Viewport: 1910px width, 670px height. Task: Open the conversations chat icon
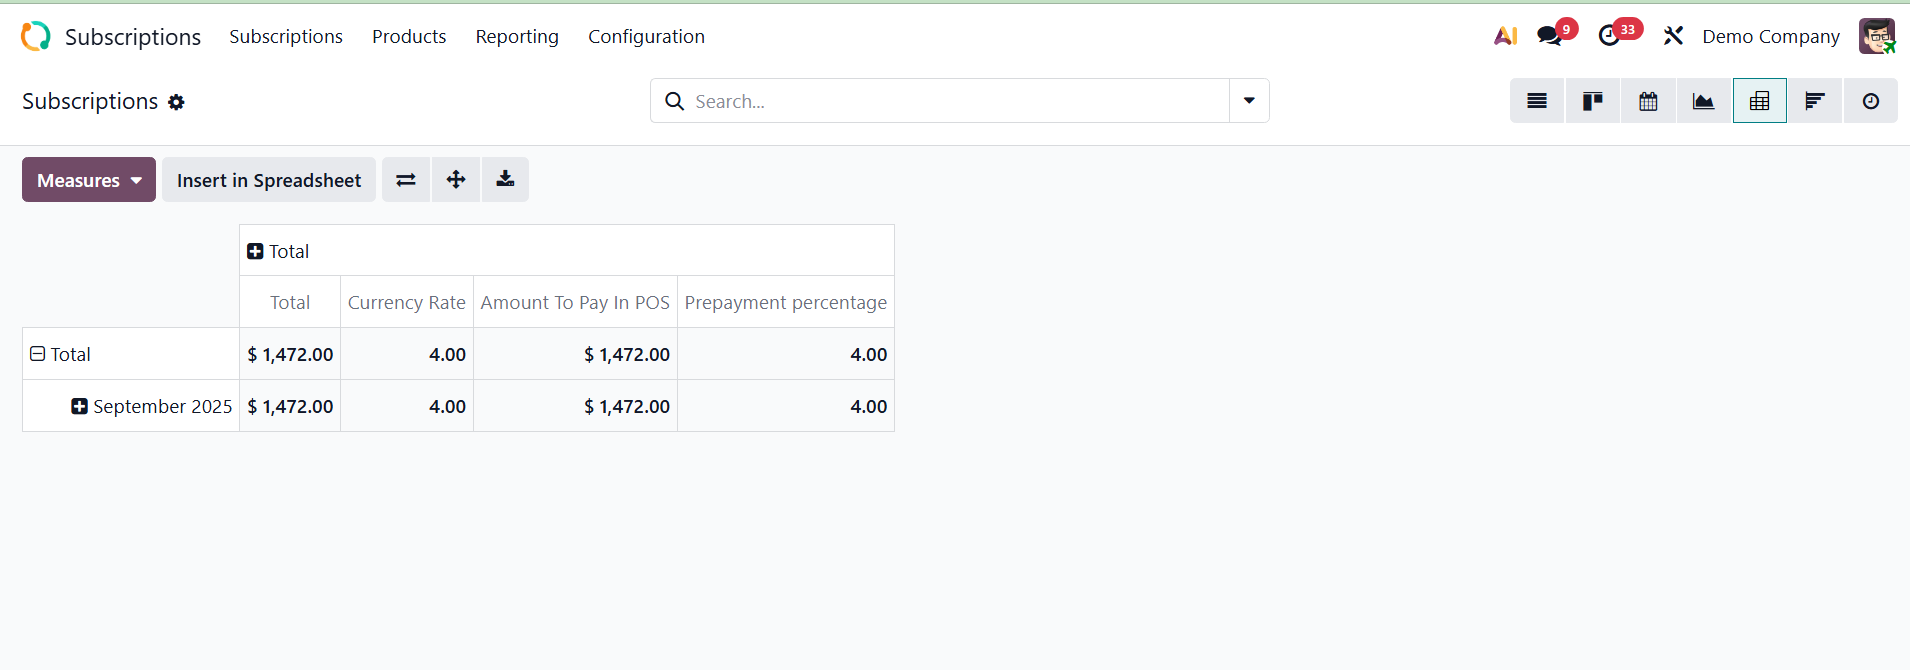(x=1550, y=36)
